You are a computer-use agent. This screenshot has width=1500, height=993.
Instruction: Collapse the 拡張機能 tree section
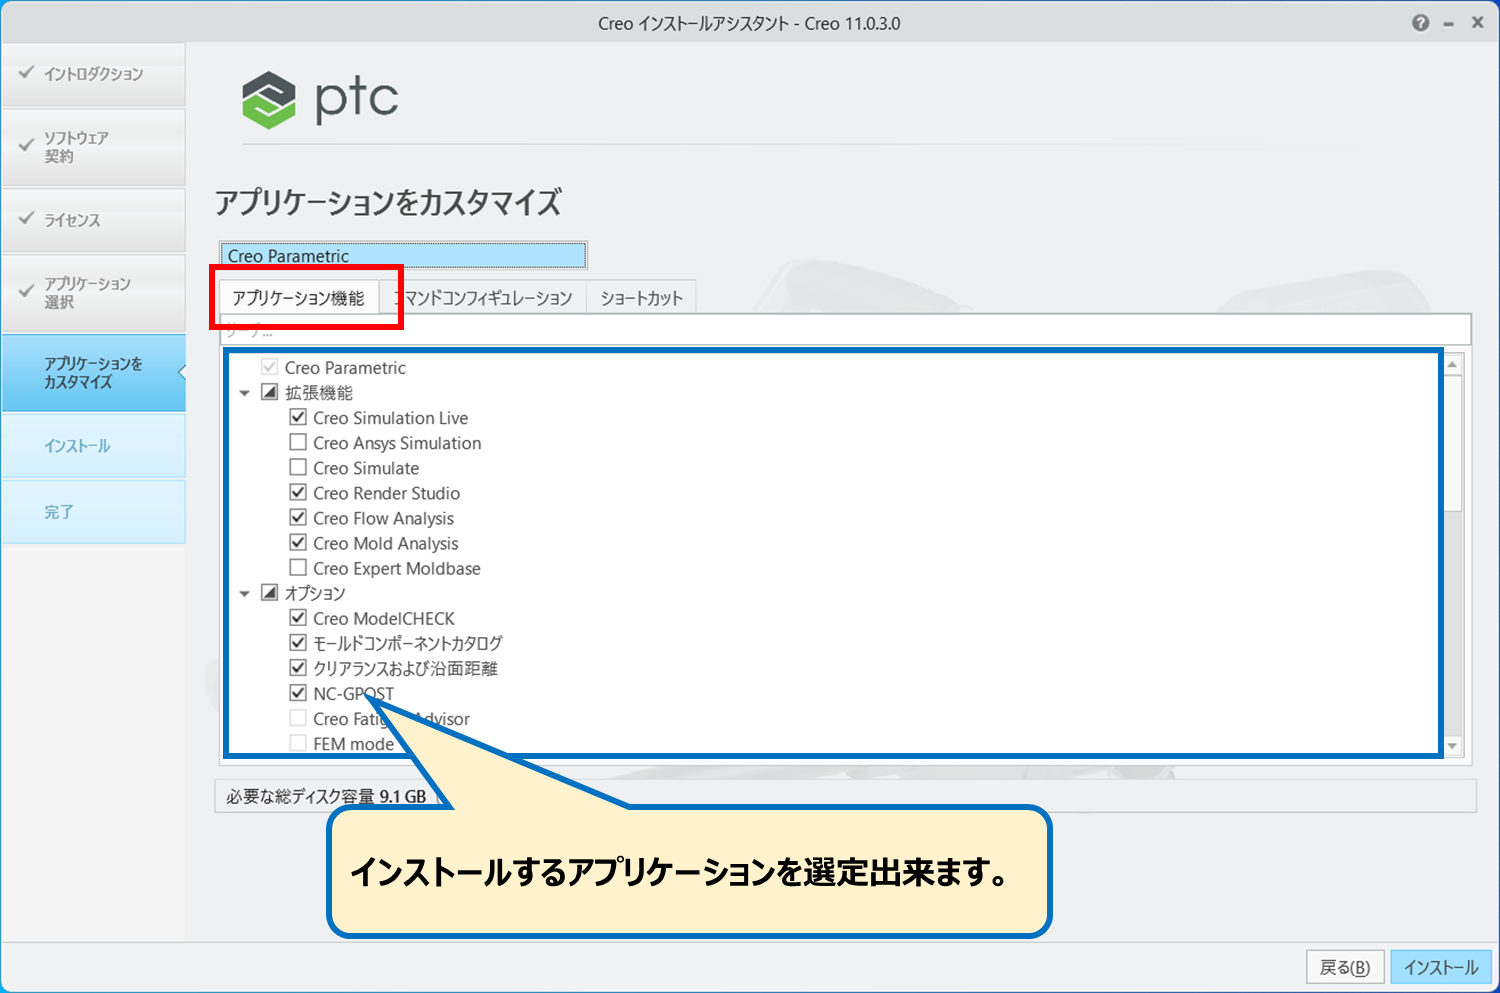tap(245, 393)
